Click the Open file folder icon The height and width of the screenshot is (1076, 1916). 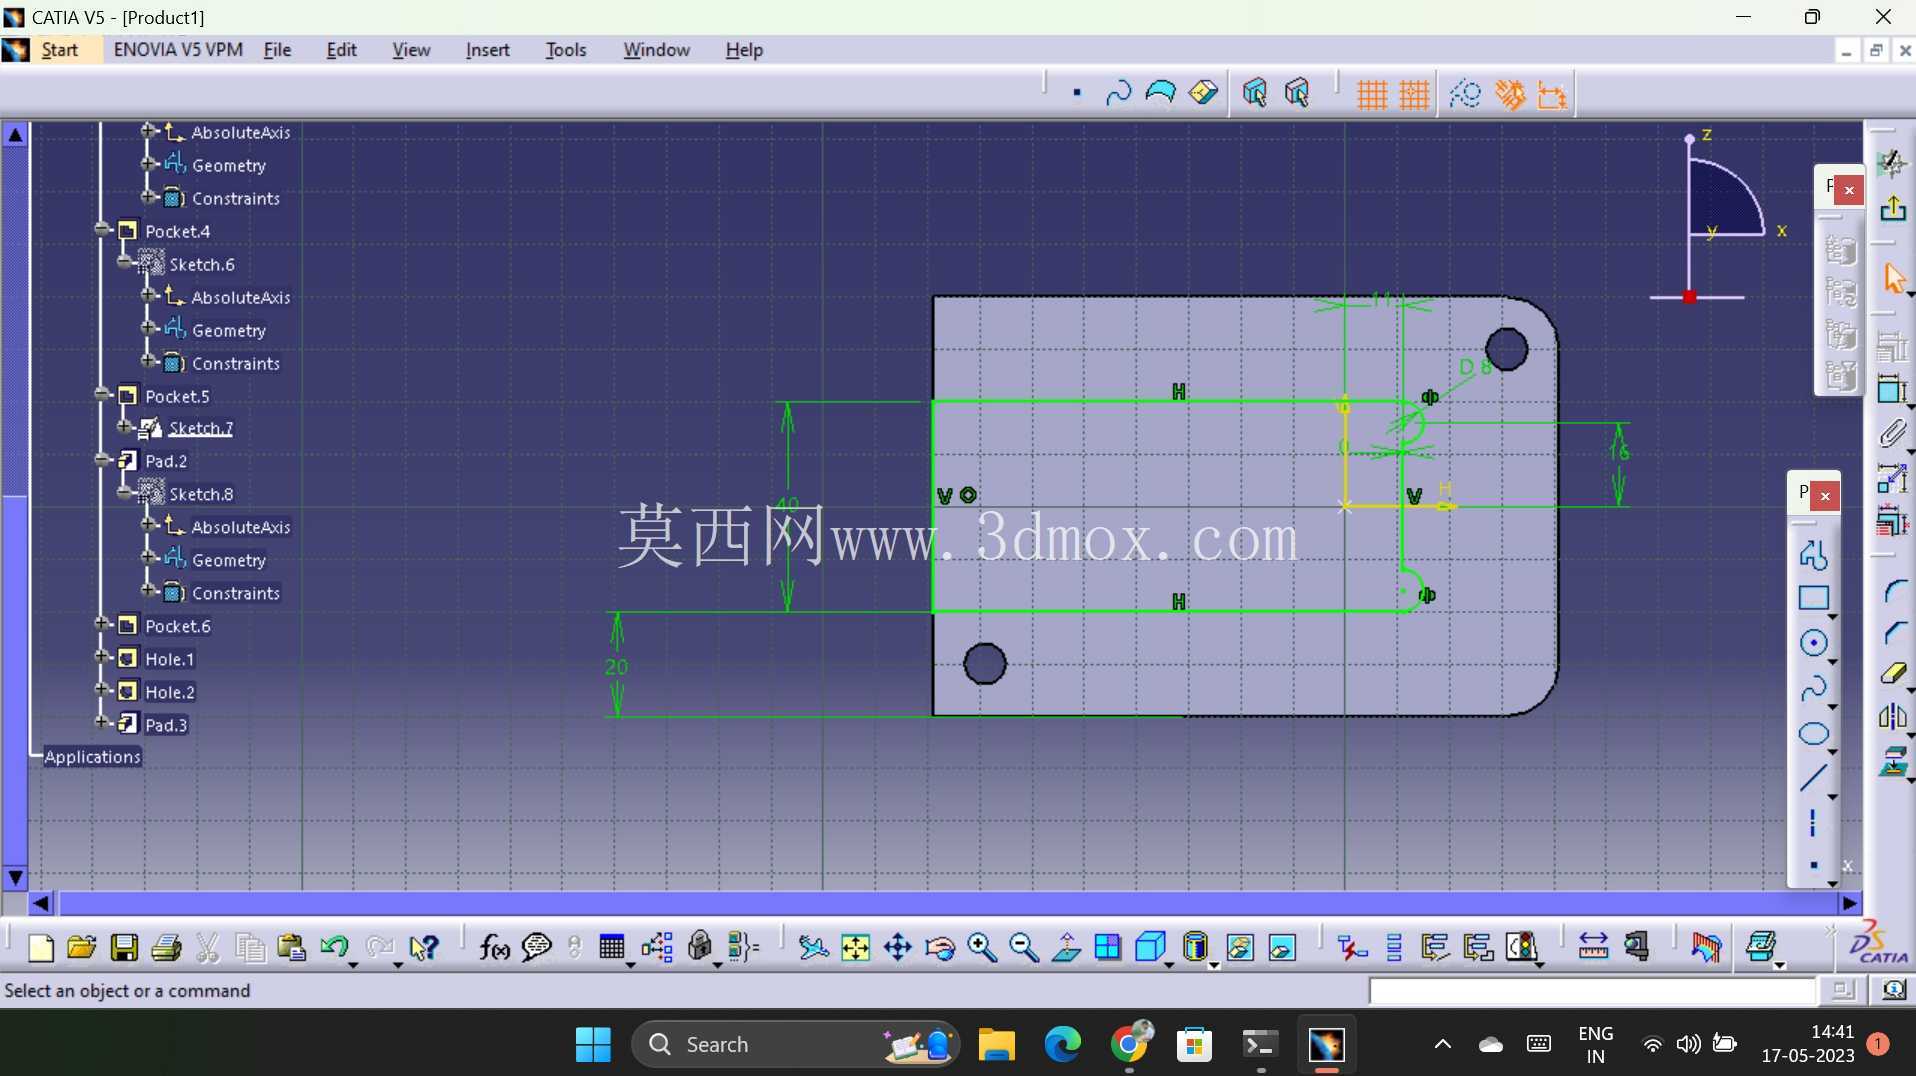point(81,947)
